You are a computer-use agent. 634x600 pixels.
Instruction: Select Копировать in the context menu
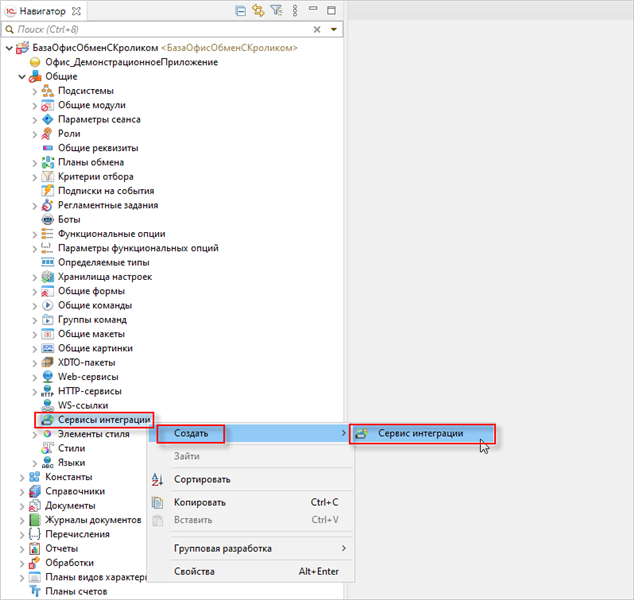point(199,502)
